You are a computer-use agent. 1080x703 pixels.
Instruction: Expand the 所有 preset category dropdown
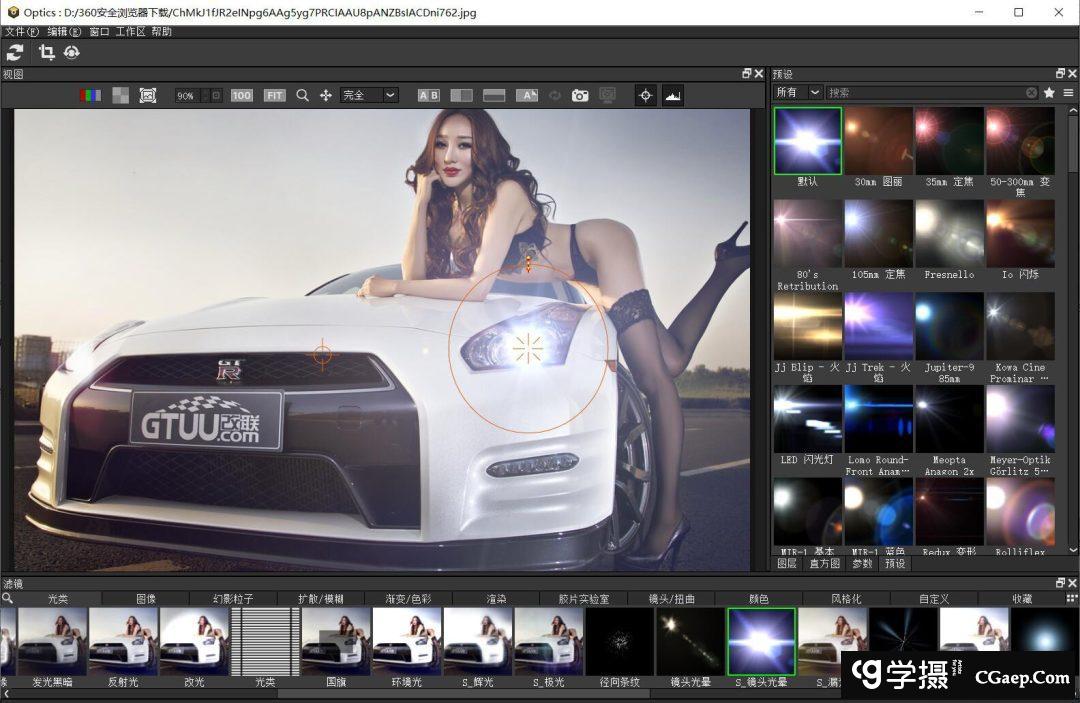click(x=797, y=92)
